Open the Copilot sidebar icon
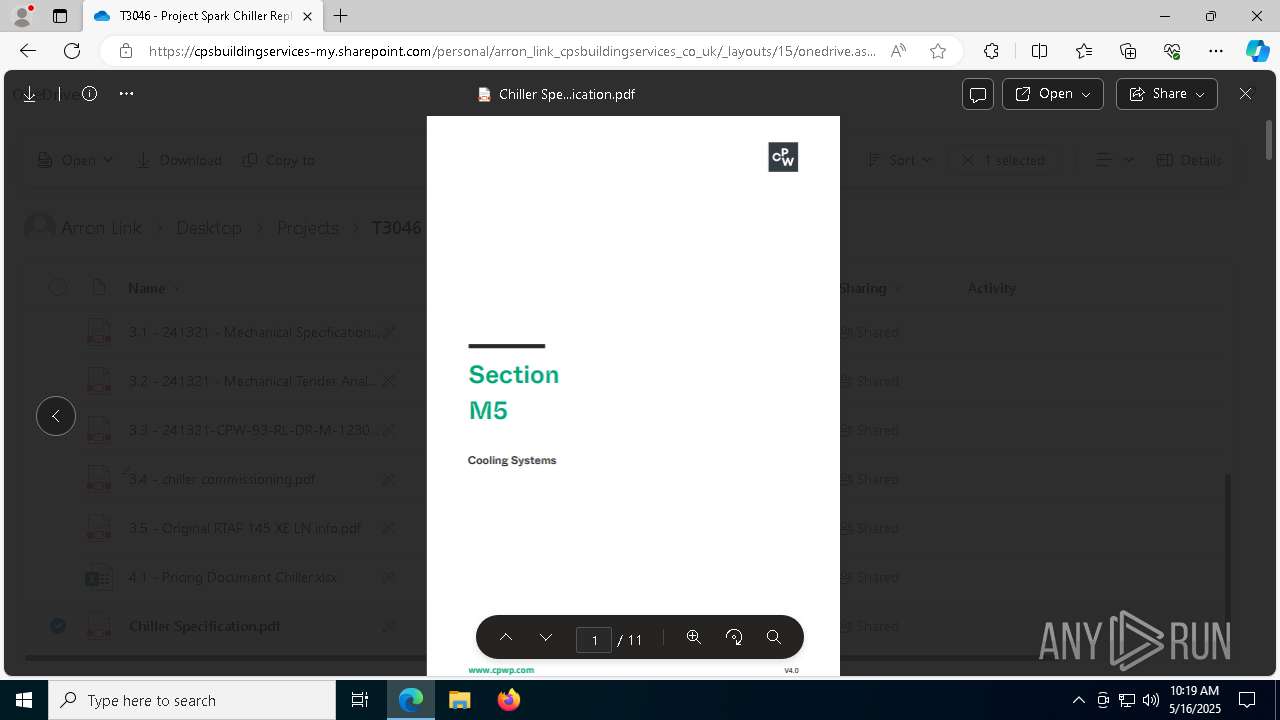Screen dimensions: 1280x720 [x=1257, y=51]
